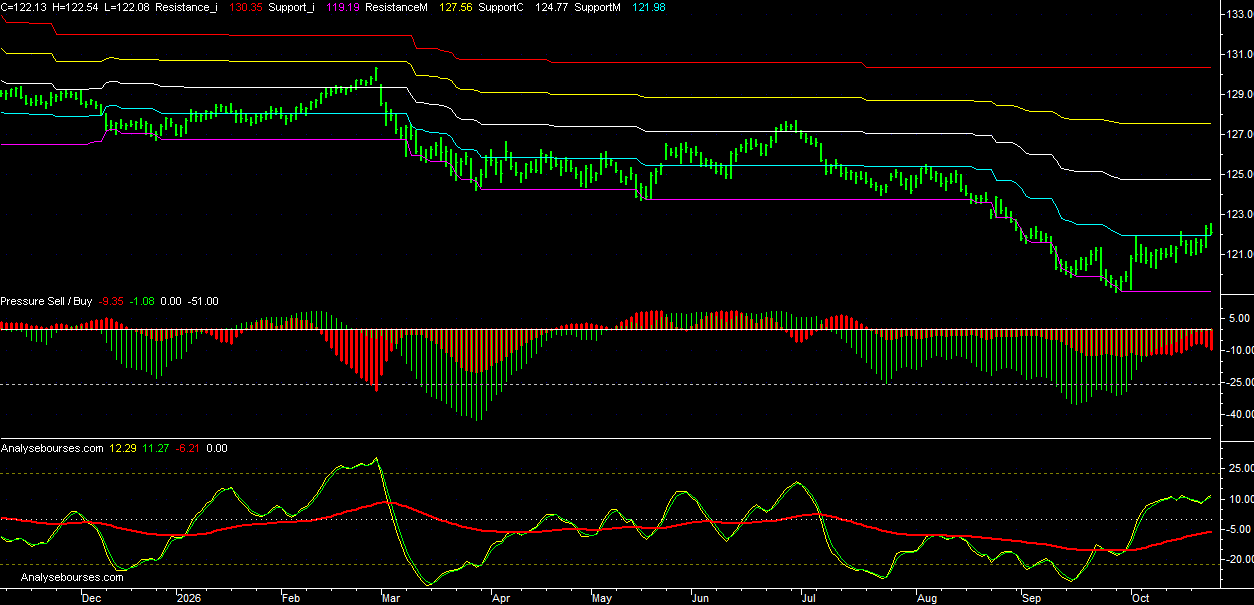Click the 'Feb' month label on time axis
1254x605 pixels.
pyautogui.click(x=291, y=598)
